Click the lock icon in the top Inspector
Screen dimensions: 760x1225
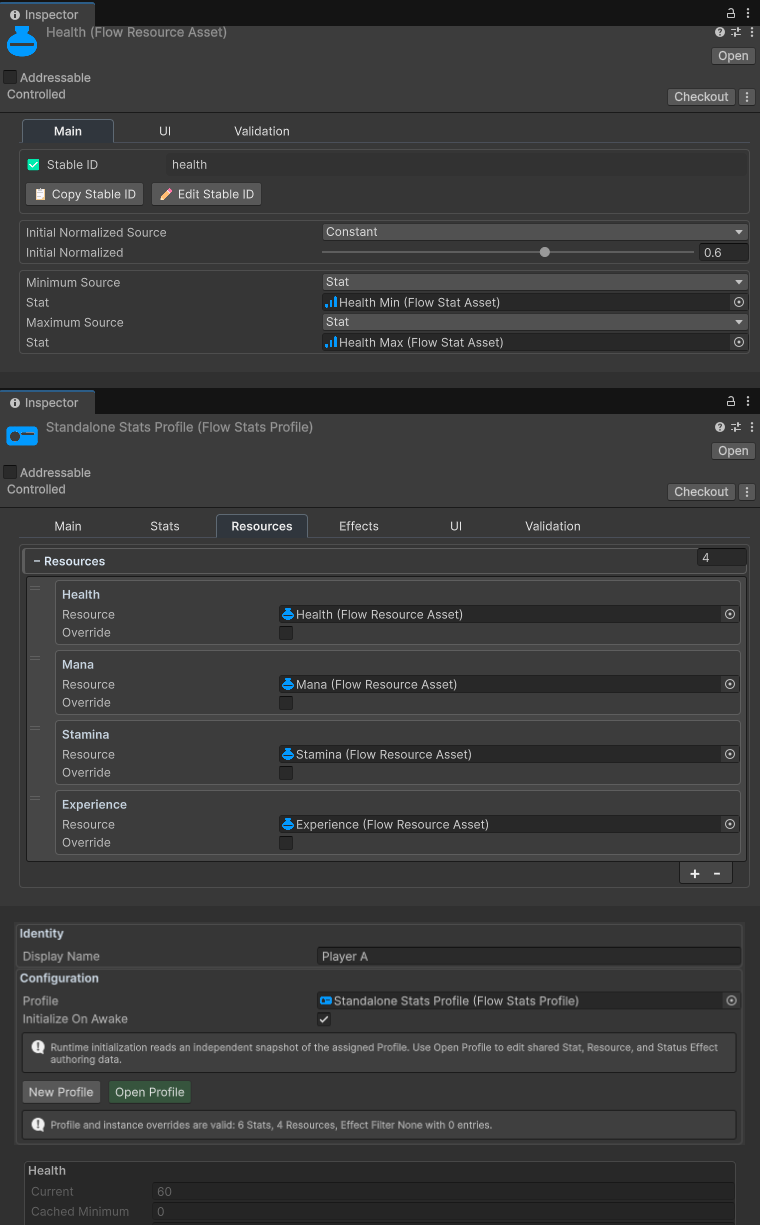[x=731, y=13]
